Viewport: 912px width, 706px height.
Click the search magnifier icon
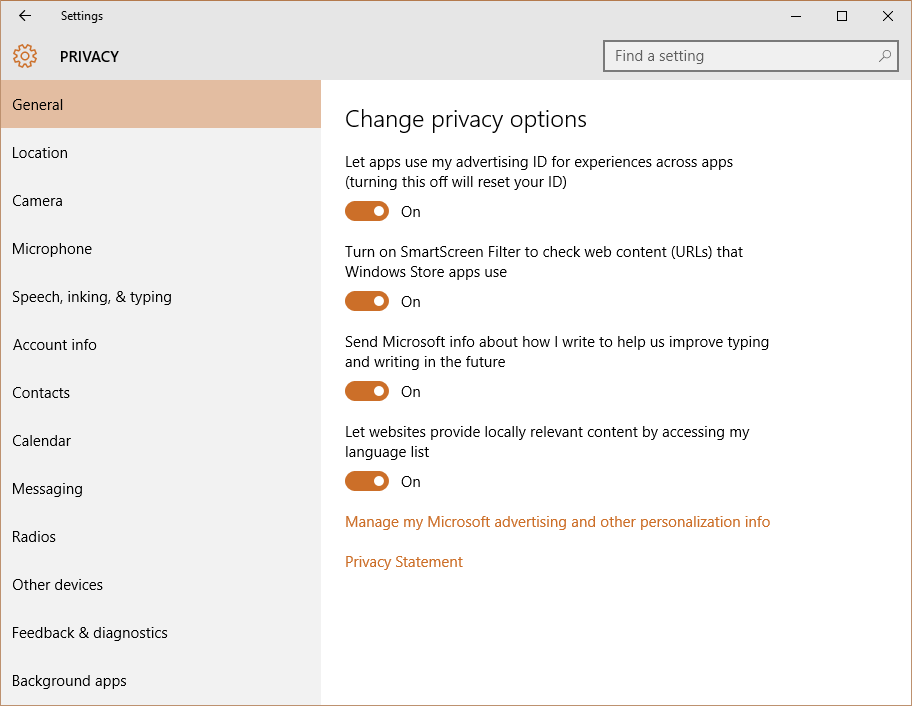(x=885, y=56)
